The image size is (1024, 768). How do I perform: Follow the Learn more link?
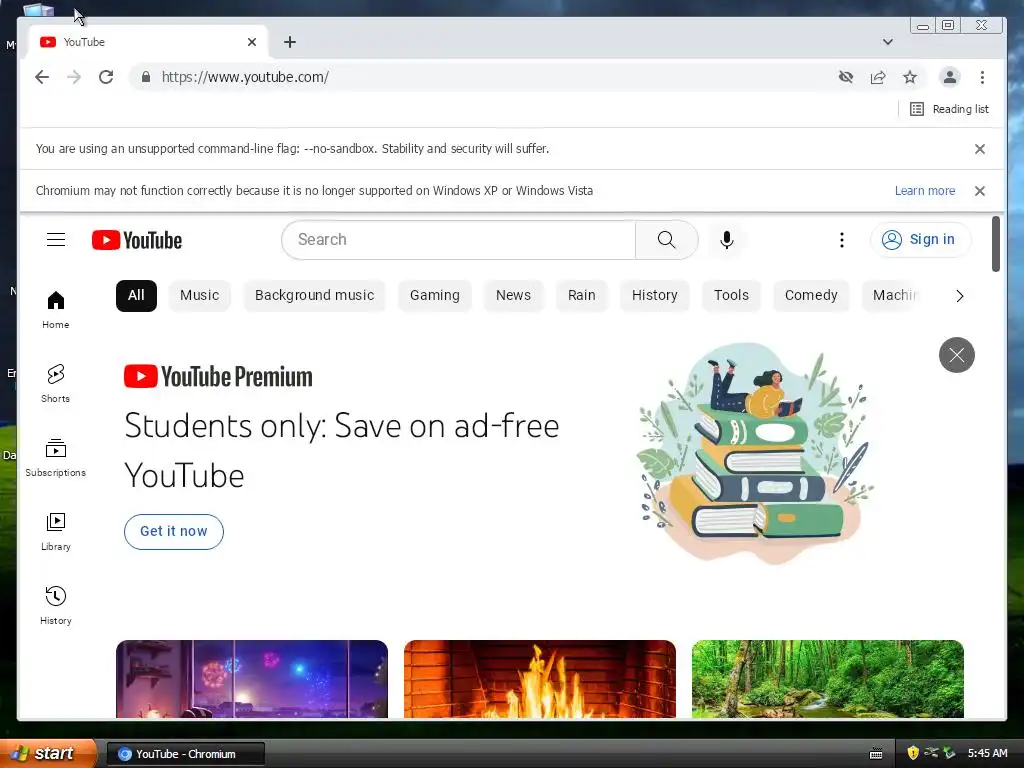point(925,191)
